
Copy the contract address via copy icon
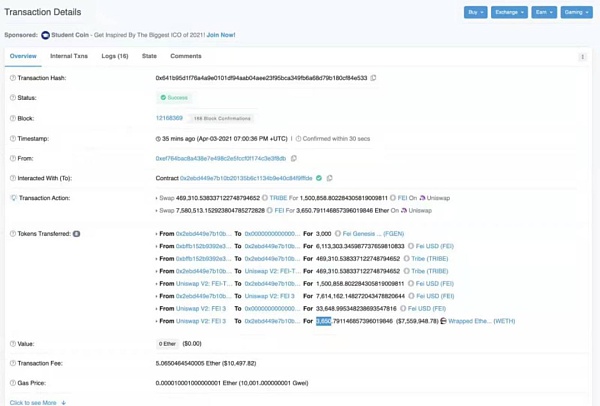(x=329, y=178)
